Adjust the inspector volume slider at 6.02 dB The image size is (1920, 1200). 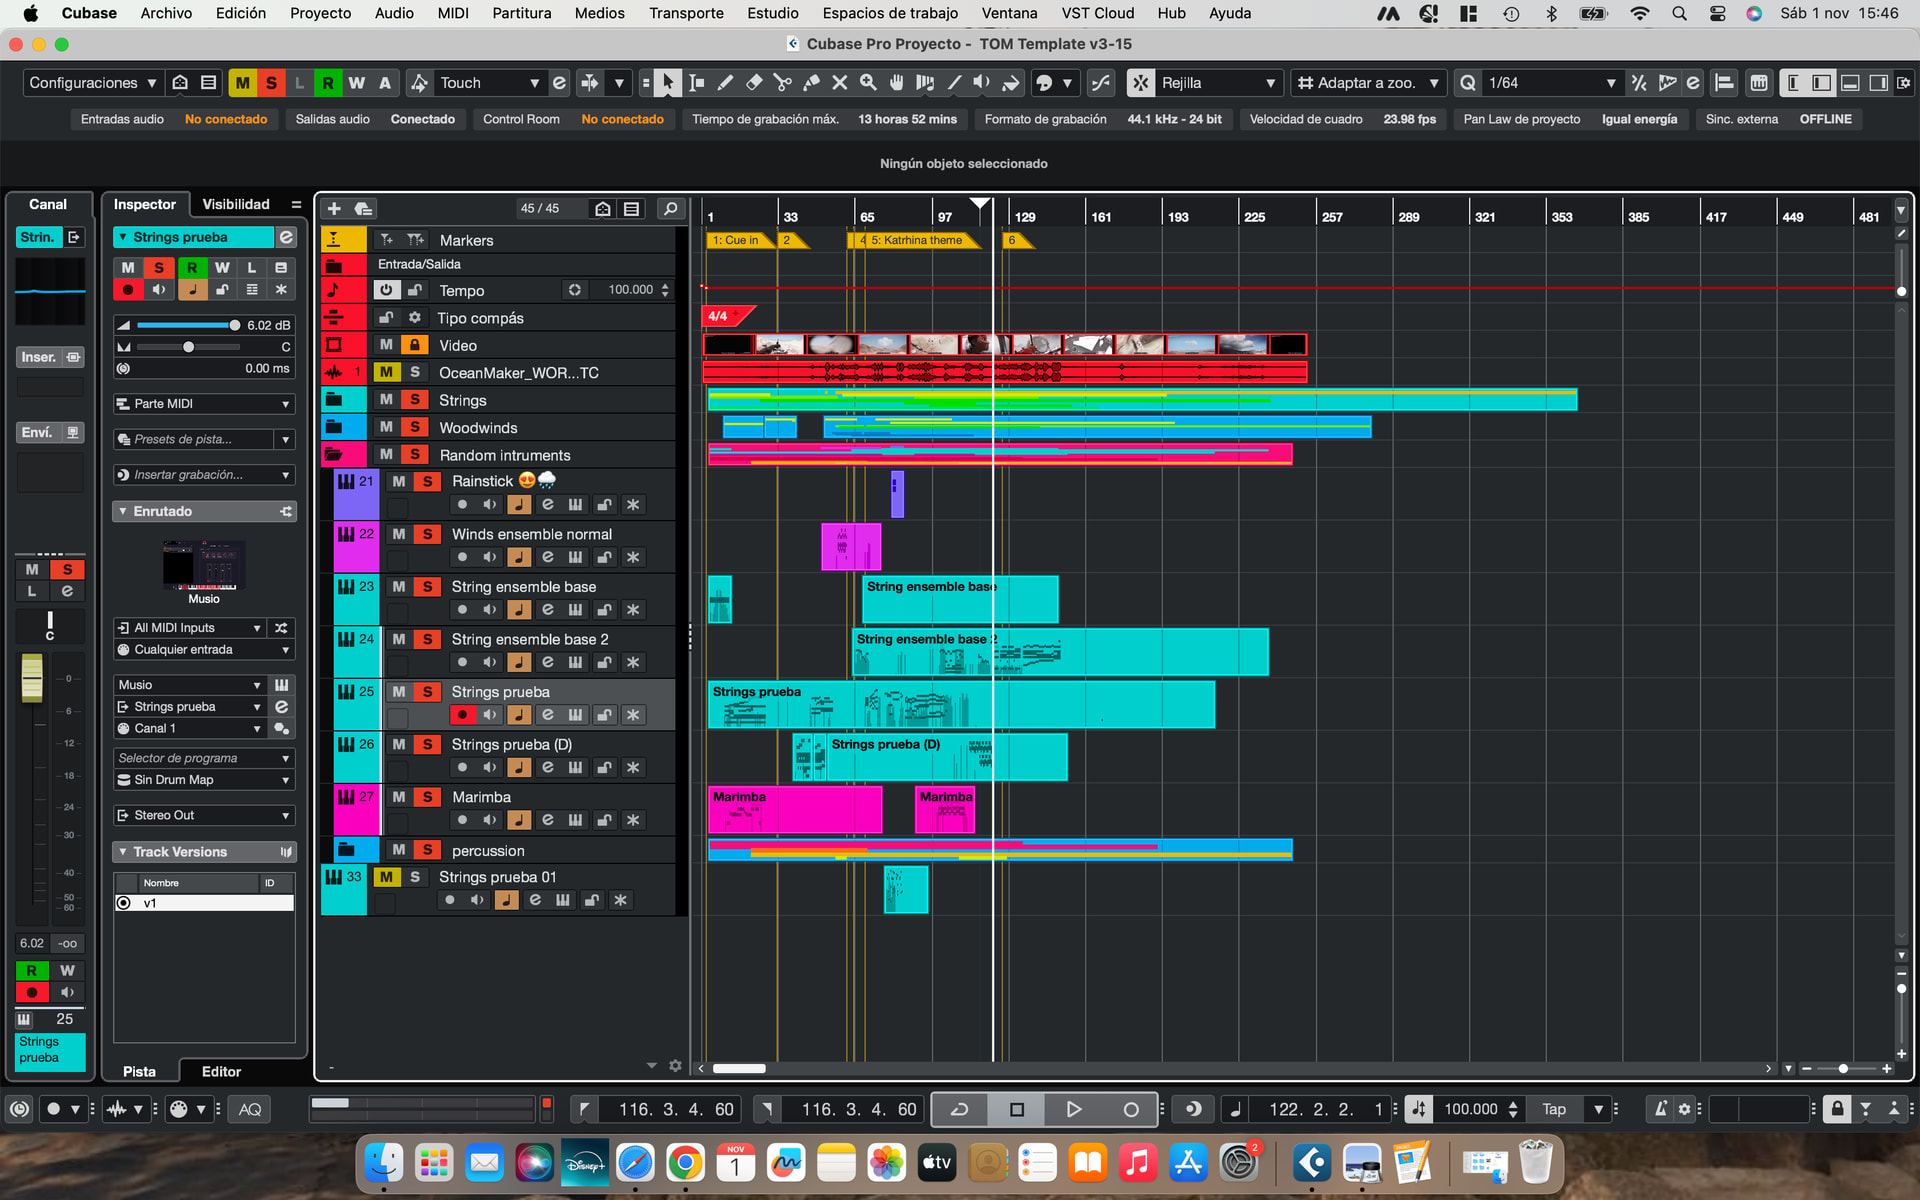coord(234,325)
